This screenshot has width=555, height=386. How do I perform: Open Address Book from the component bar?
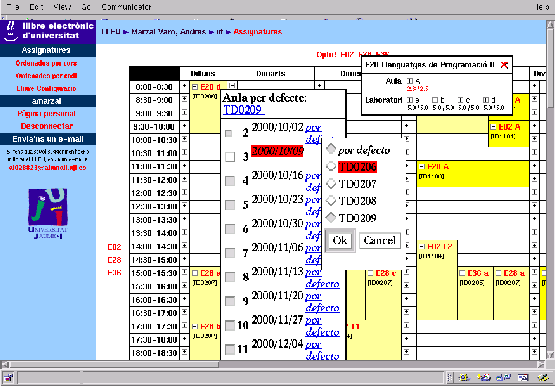point(523,378)
